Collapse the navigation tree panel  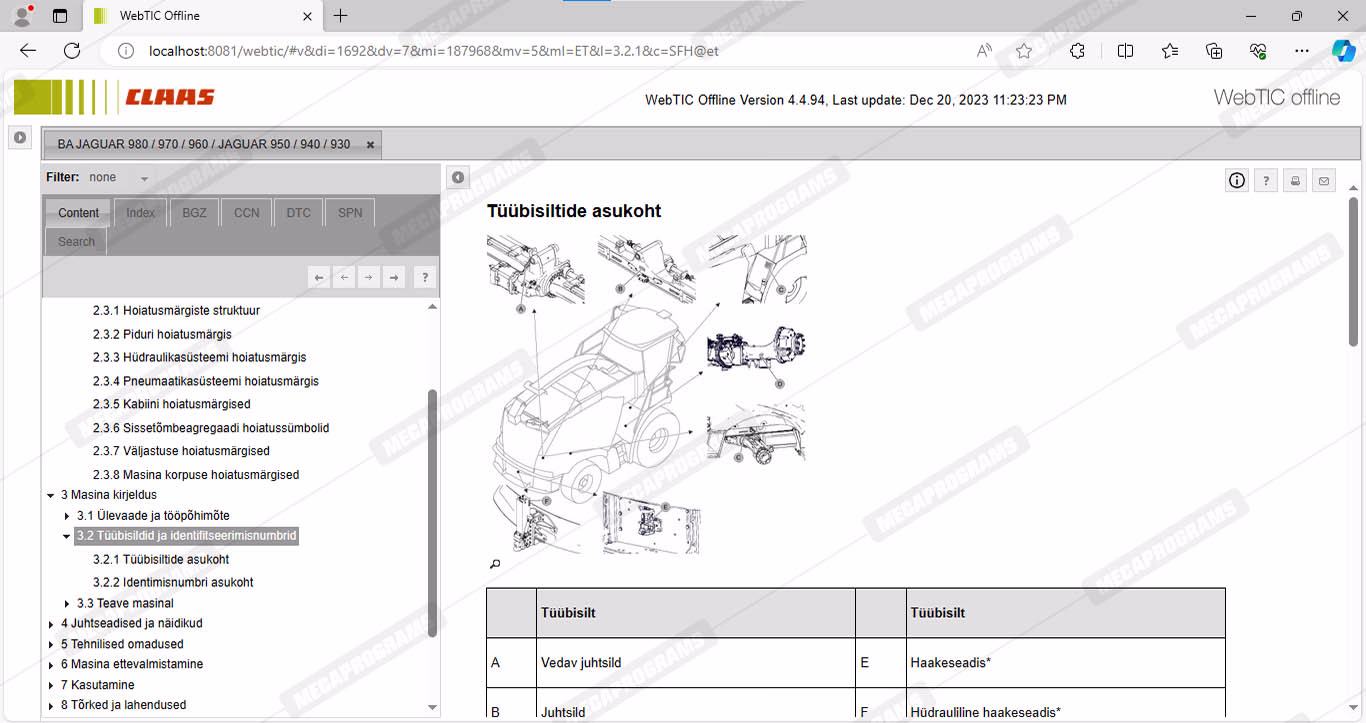pos(457,178)
